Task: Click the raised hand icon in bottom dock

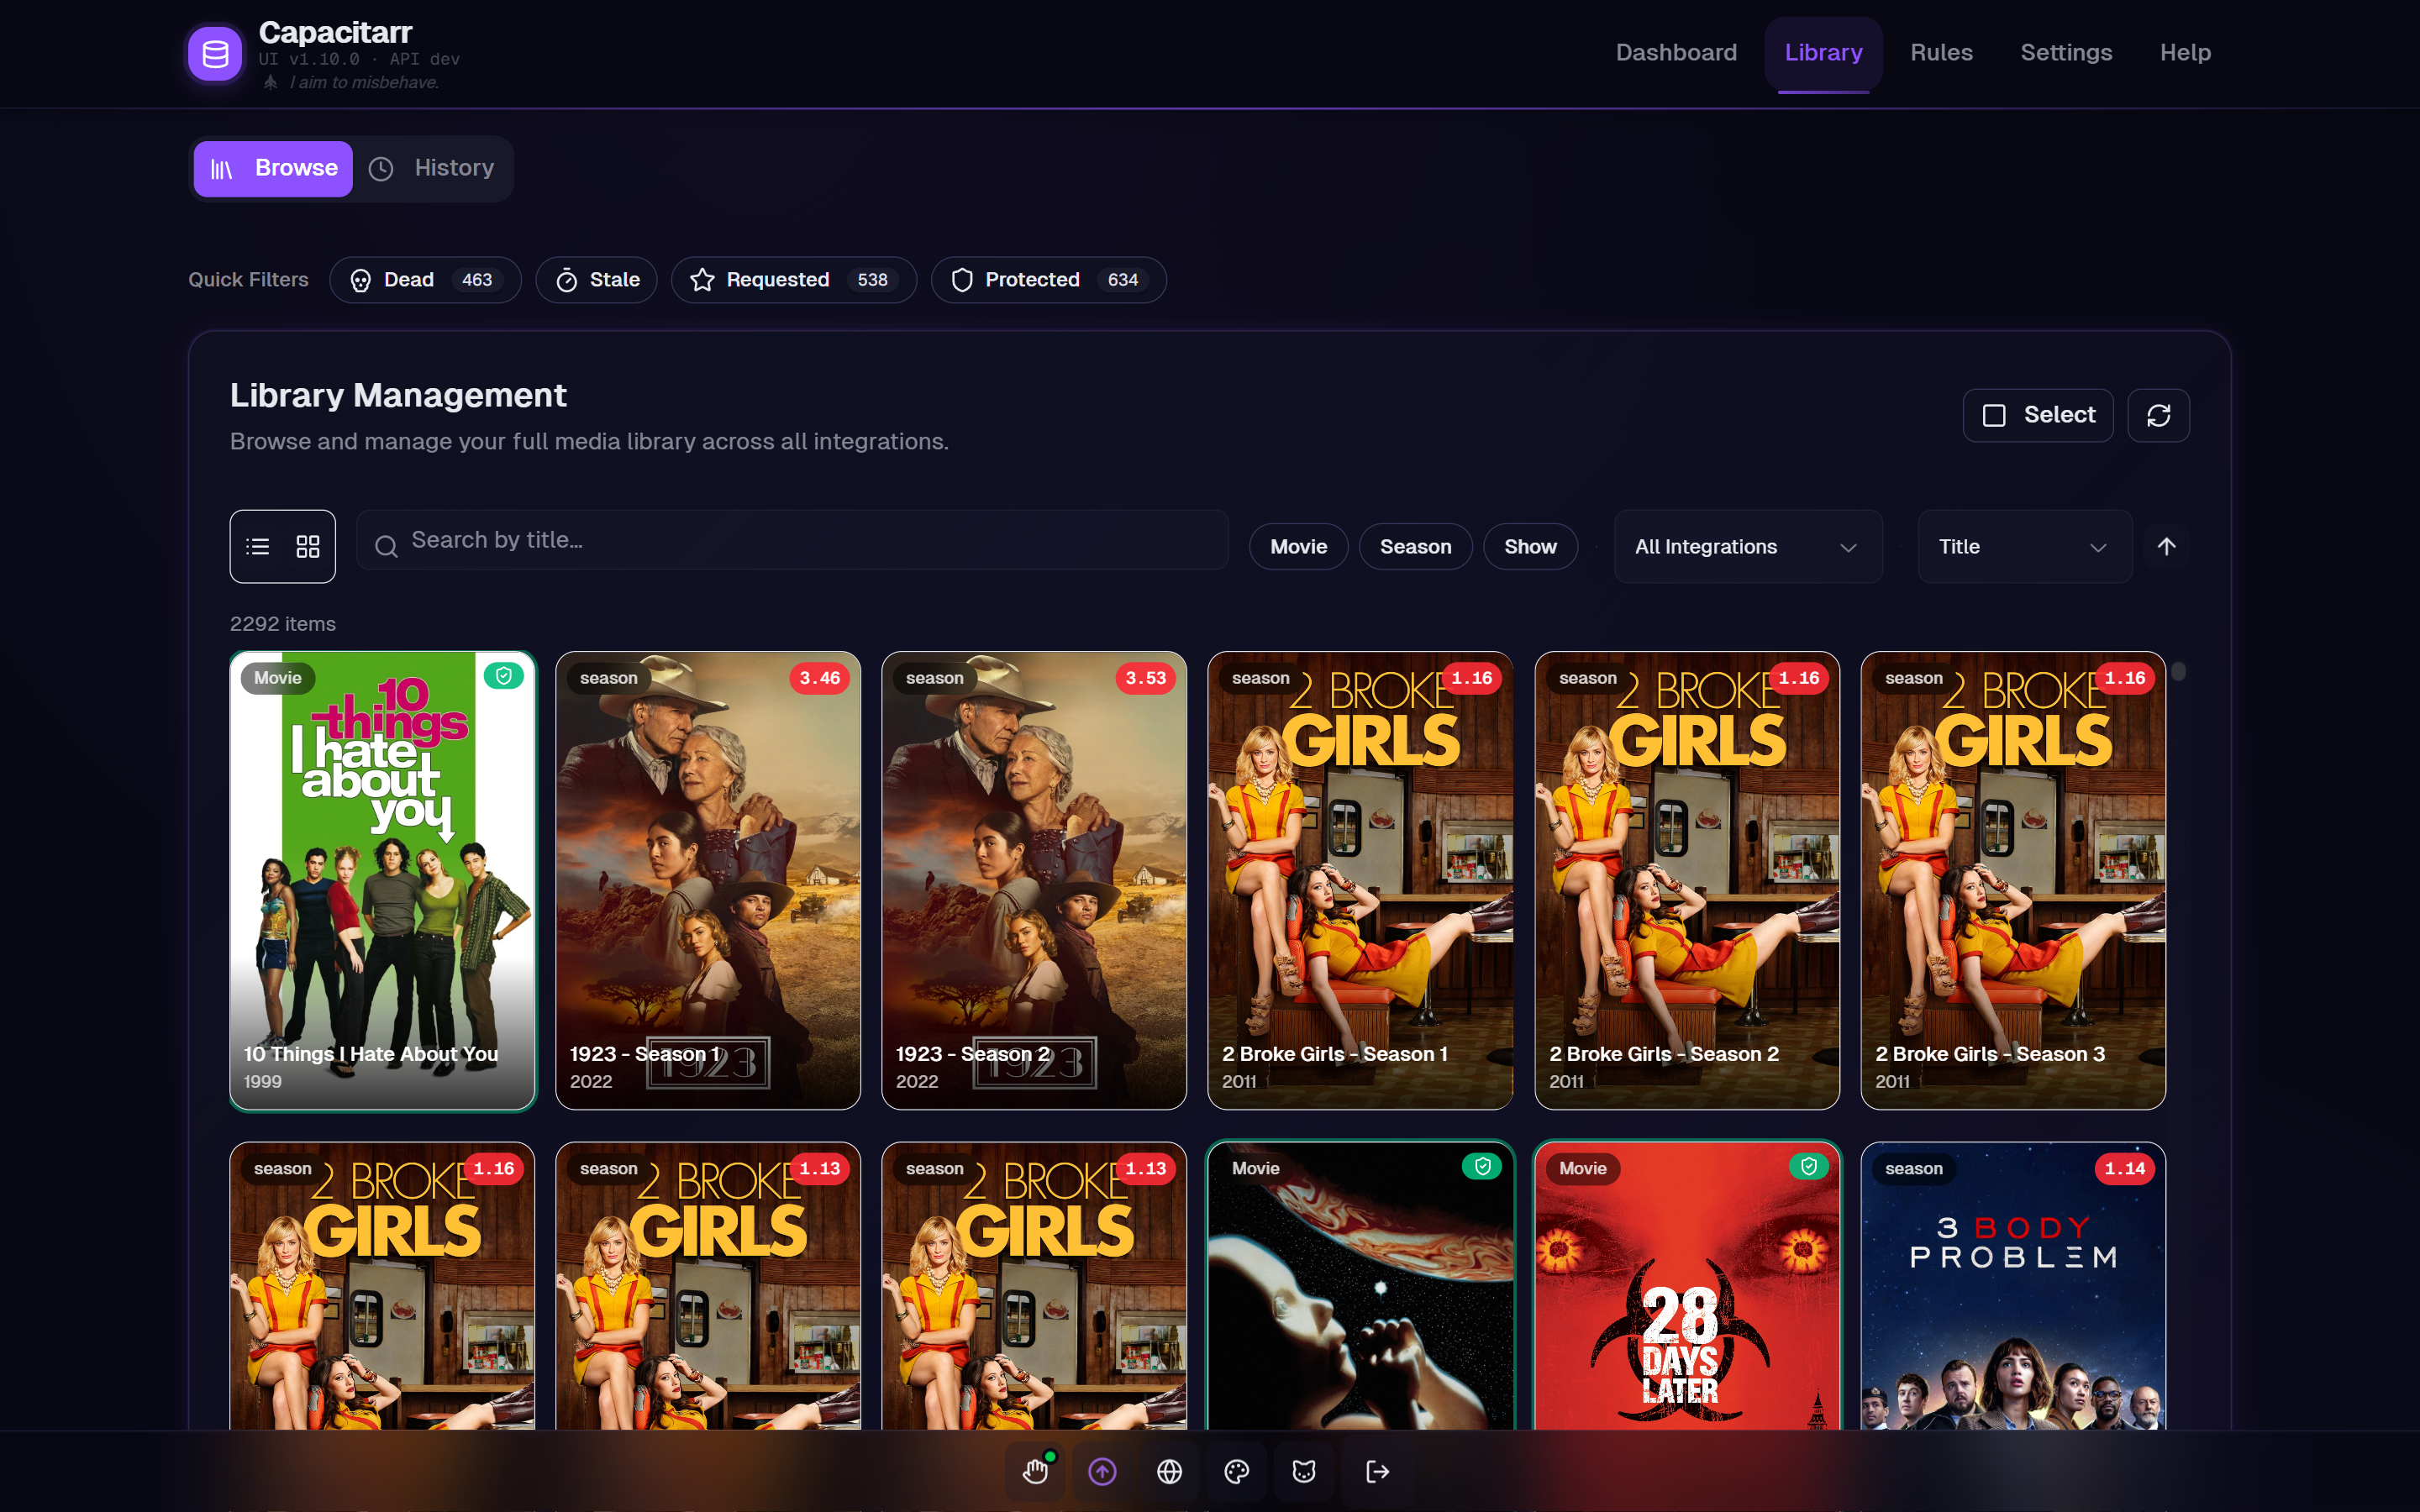Action: click(1035, 1471)
